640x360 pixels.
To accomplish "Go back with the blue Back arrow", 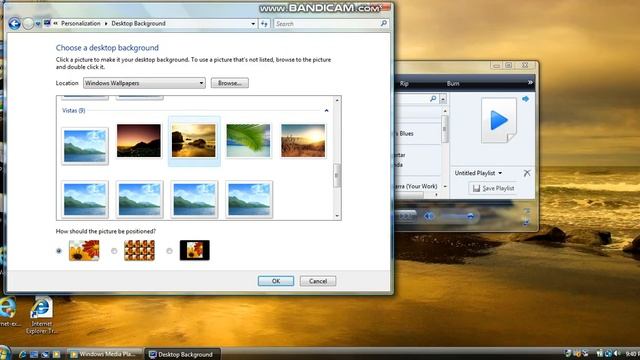I will [x=14, y=24].
